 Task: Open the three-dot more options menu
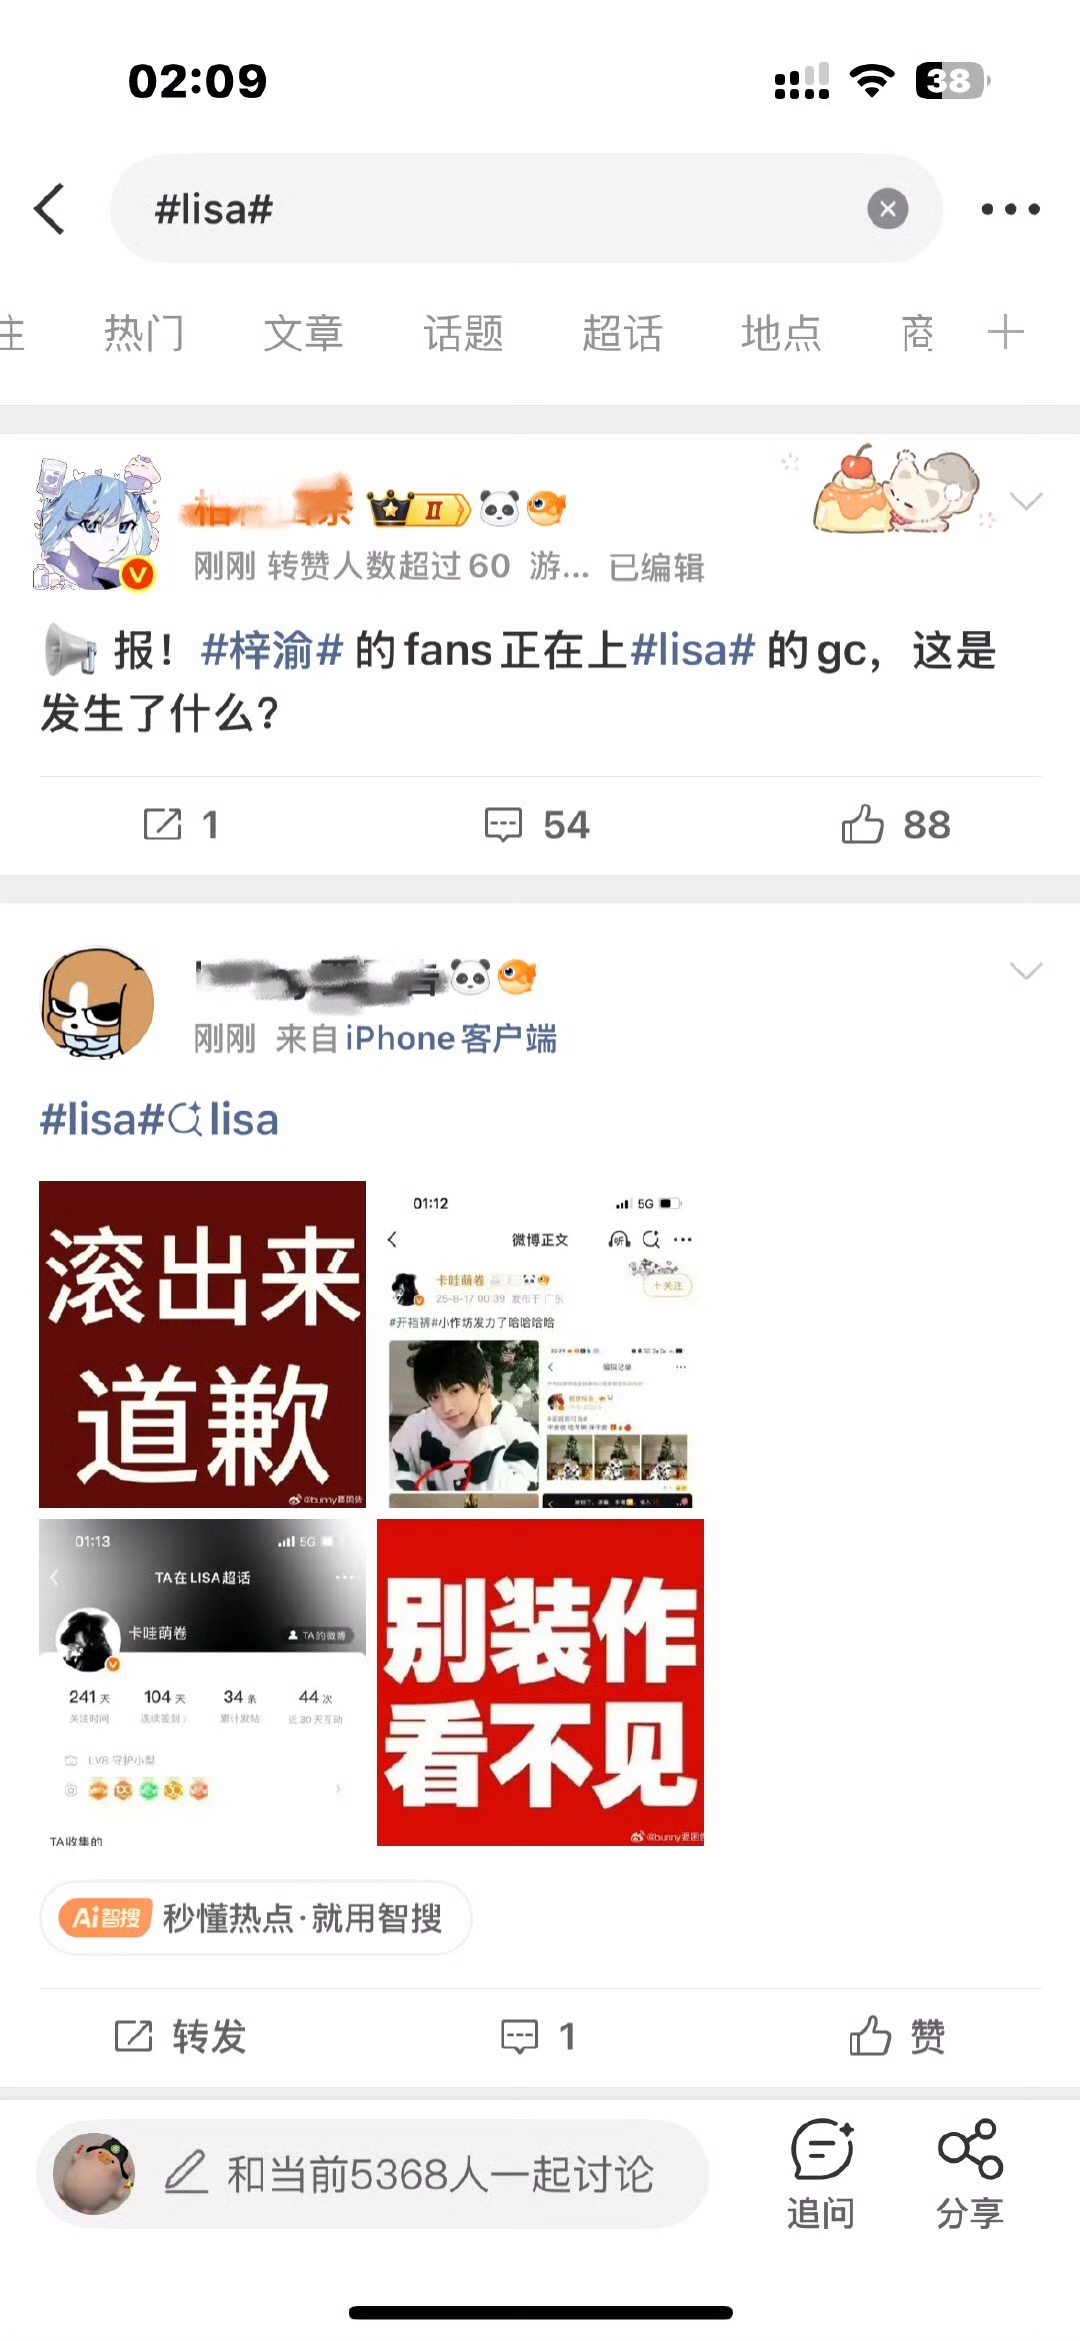(x=1010, y=209)
